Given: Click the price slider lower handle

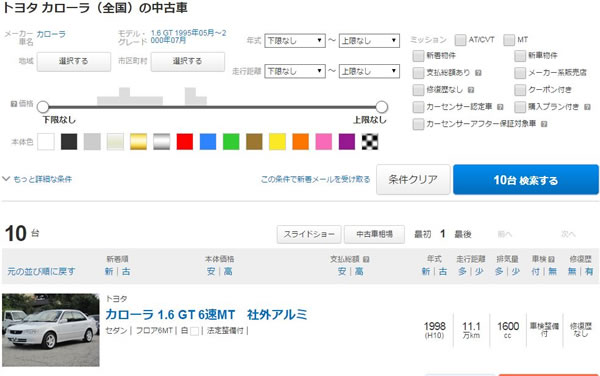Looking at the screenshot, I should coord(43,107).
